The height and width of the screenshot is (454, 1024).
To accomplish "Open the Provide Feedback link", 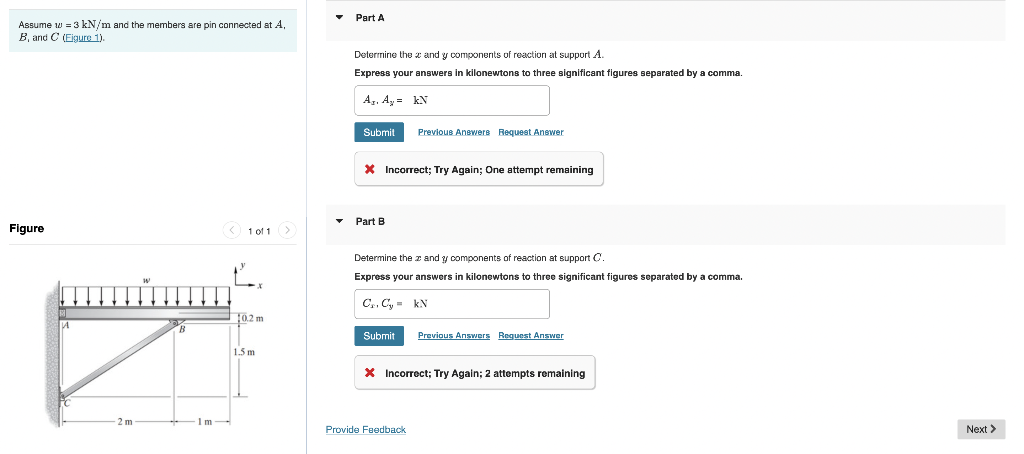I will click(x=365, y=430).
